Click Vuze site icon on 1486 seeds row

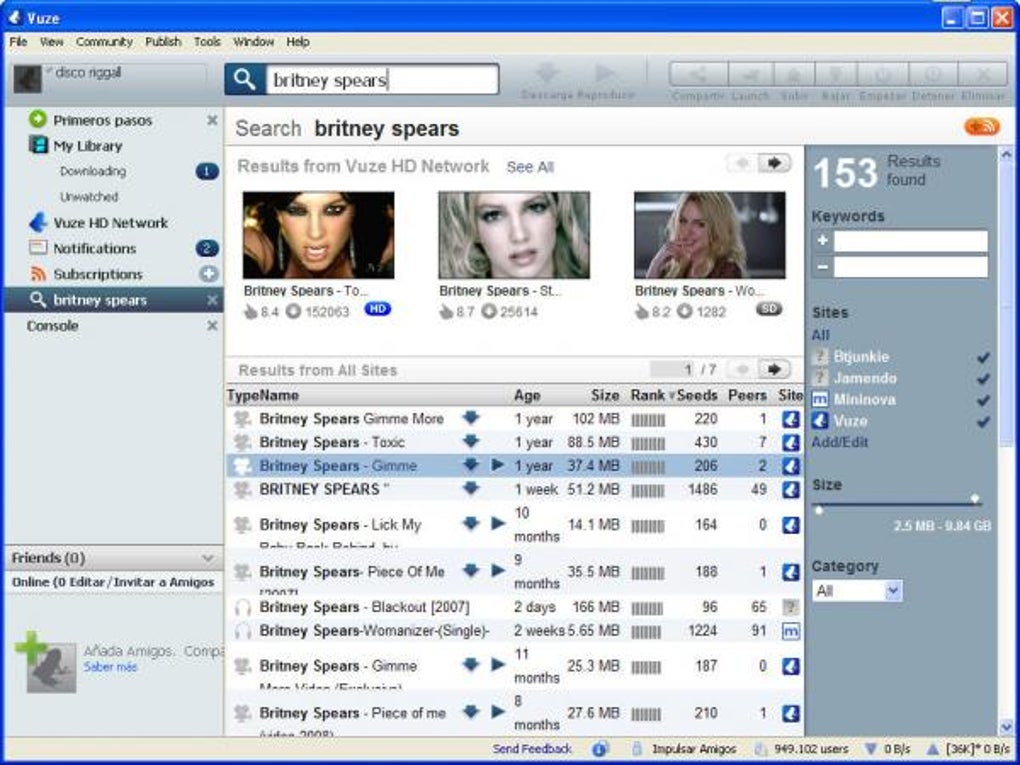click(x=790, y=489)
